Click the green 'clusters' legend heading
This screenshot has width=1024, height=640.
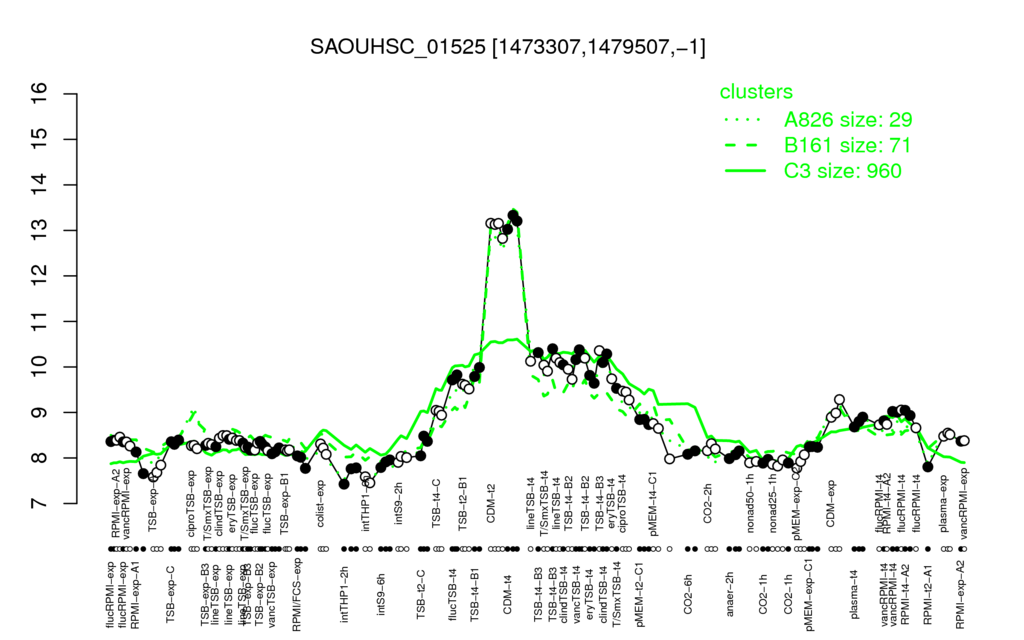[x=756, y=91]
